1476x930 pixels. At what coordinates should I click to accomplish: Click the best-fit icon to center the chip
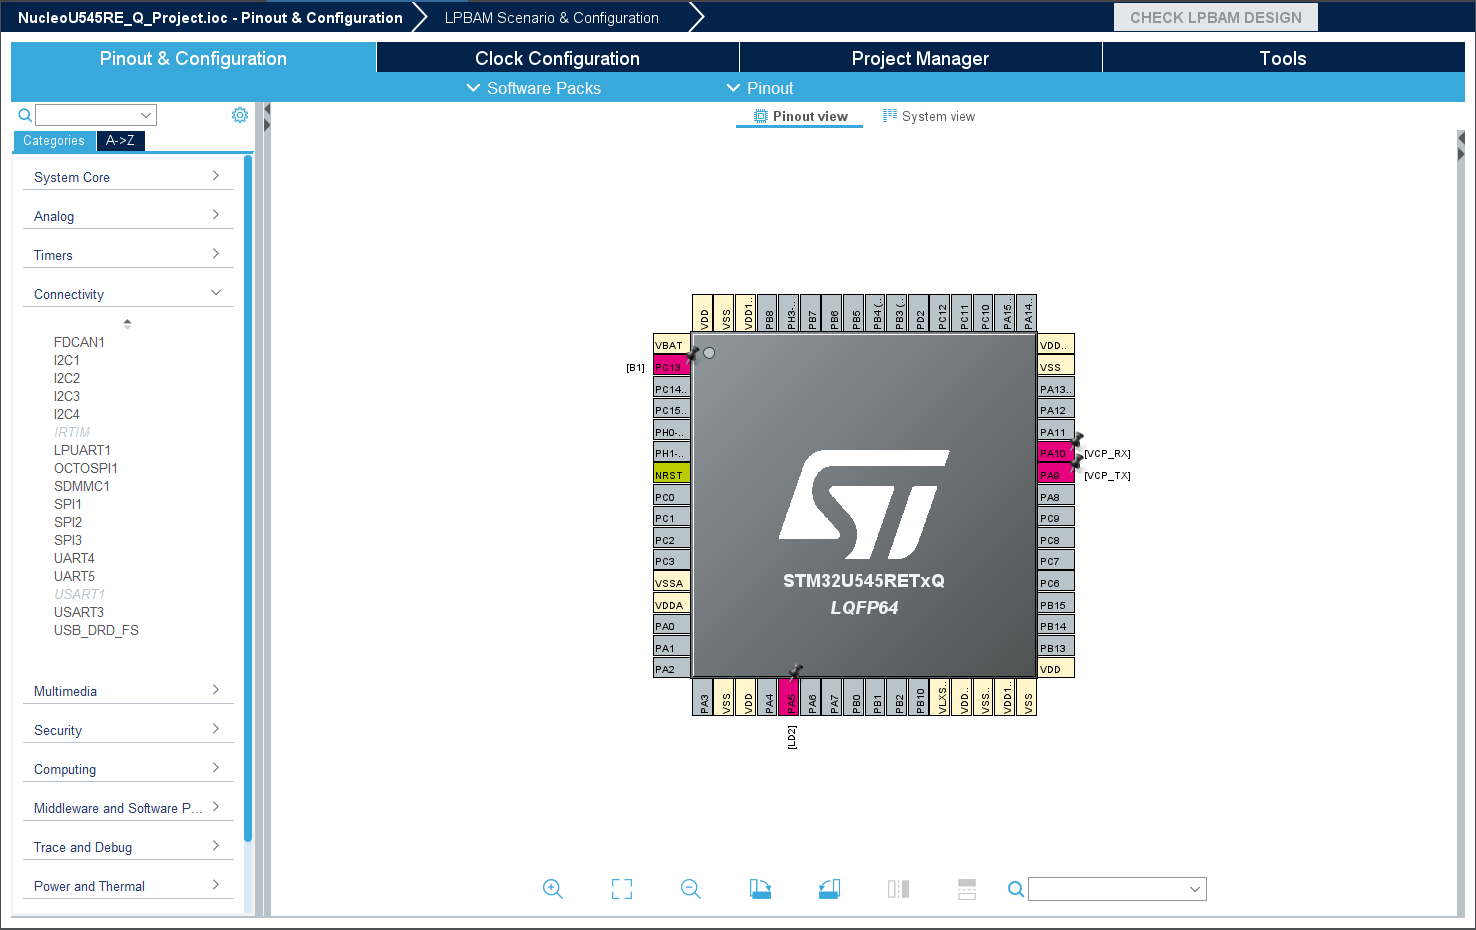tap(622, 889)
